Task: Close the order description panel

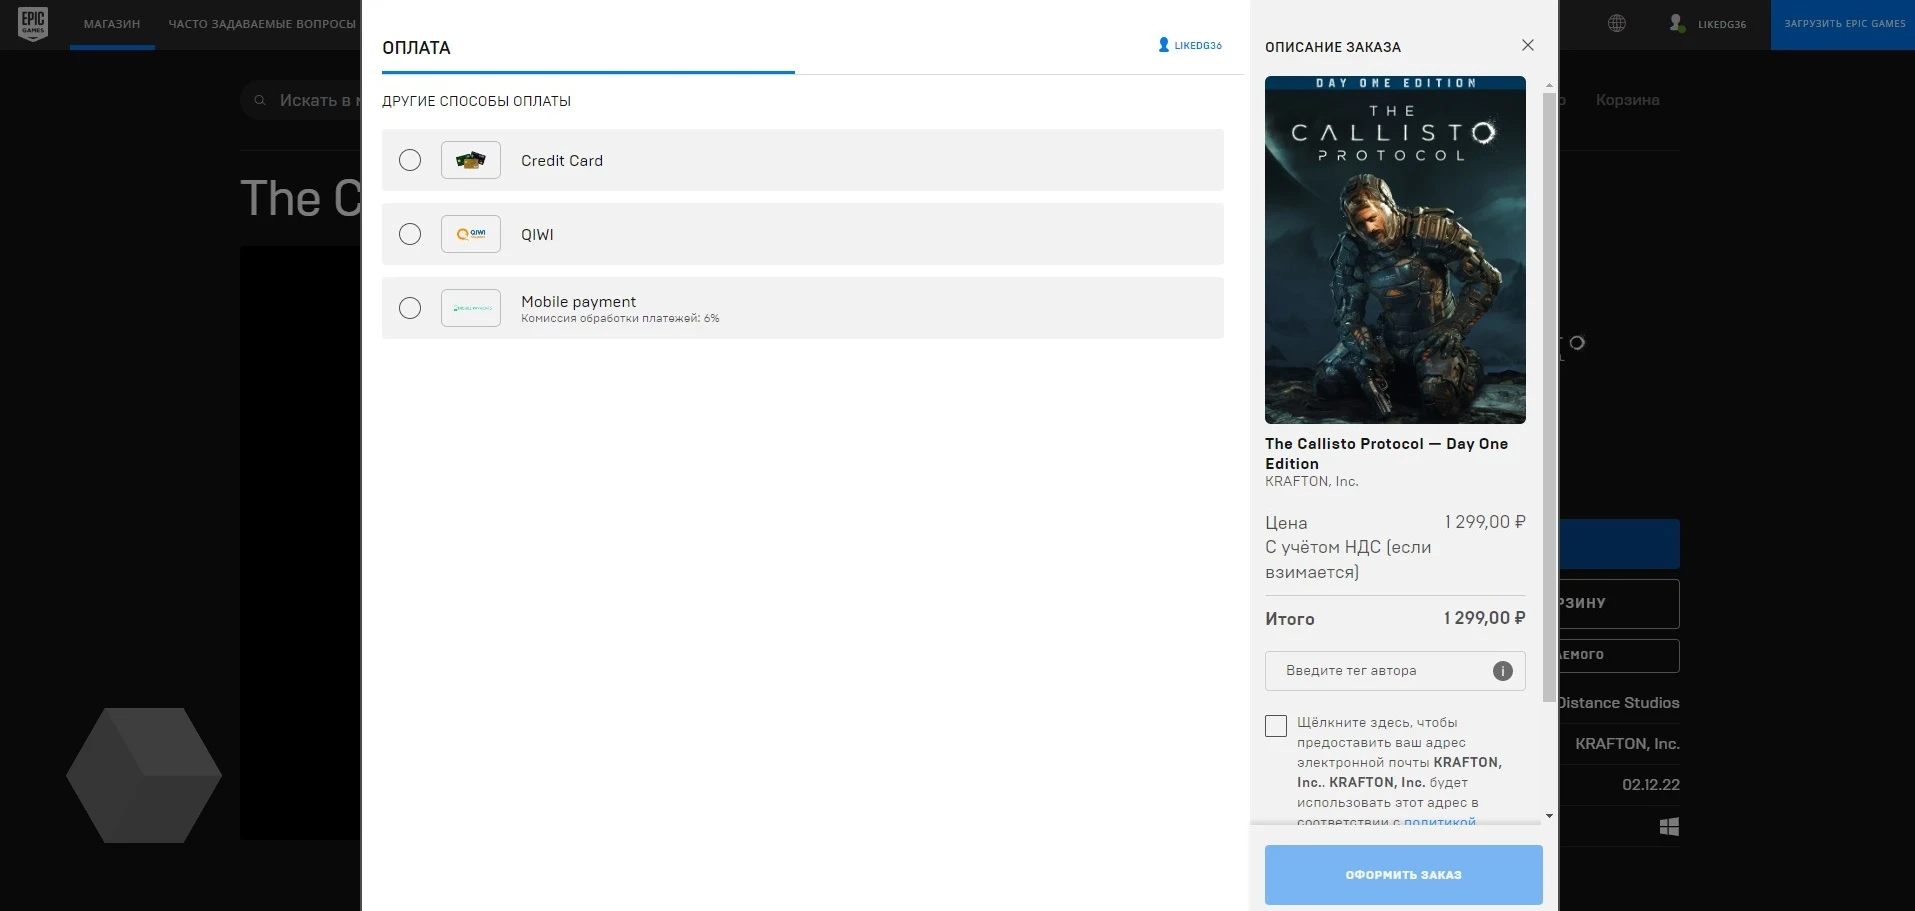Action: (x=1528, y=45)
